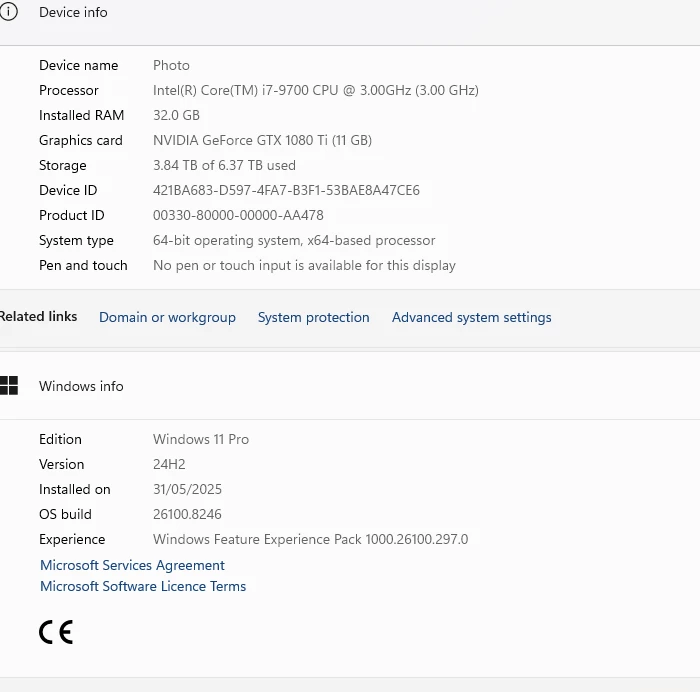Click the Device ID label
This screenshot has height=692, width=700.
[x=68, y=191]
